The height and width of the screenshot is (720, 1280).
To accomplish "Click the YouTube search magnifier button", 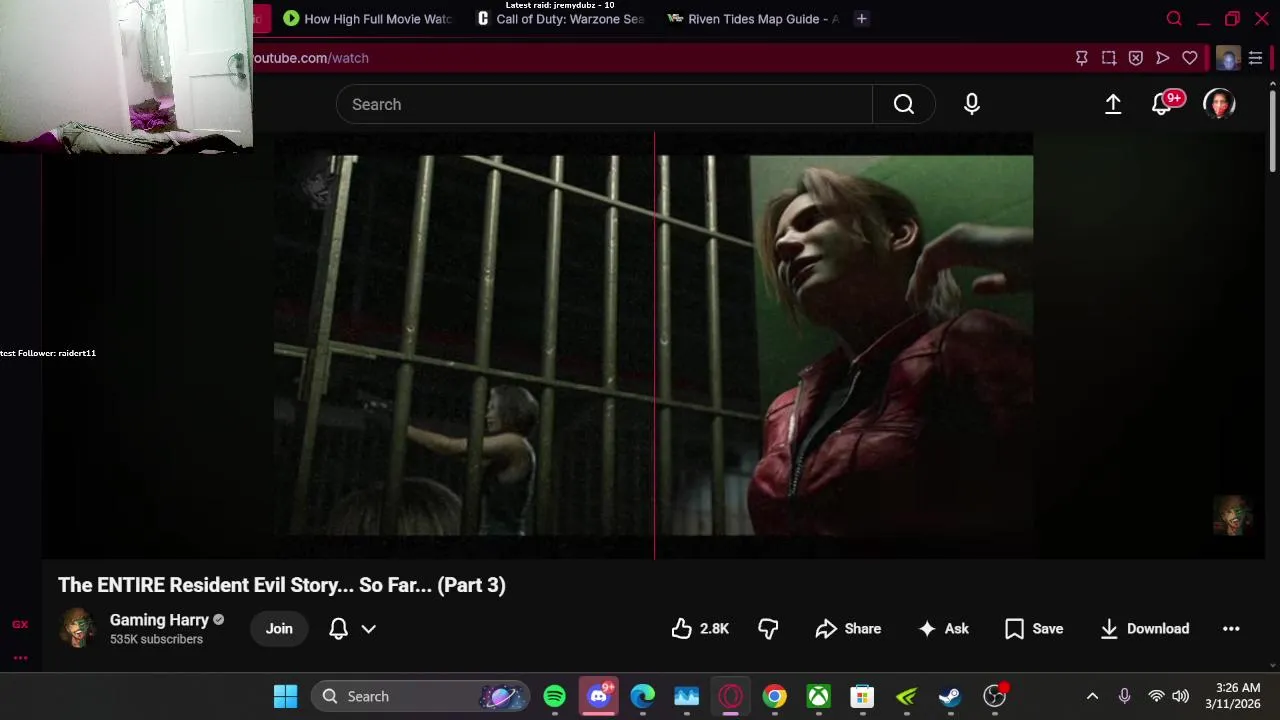I will point(904,104).
